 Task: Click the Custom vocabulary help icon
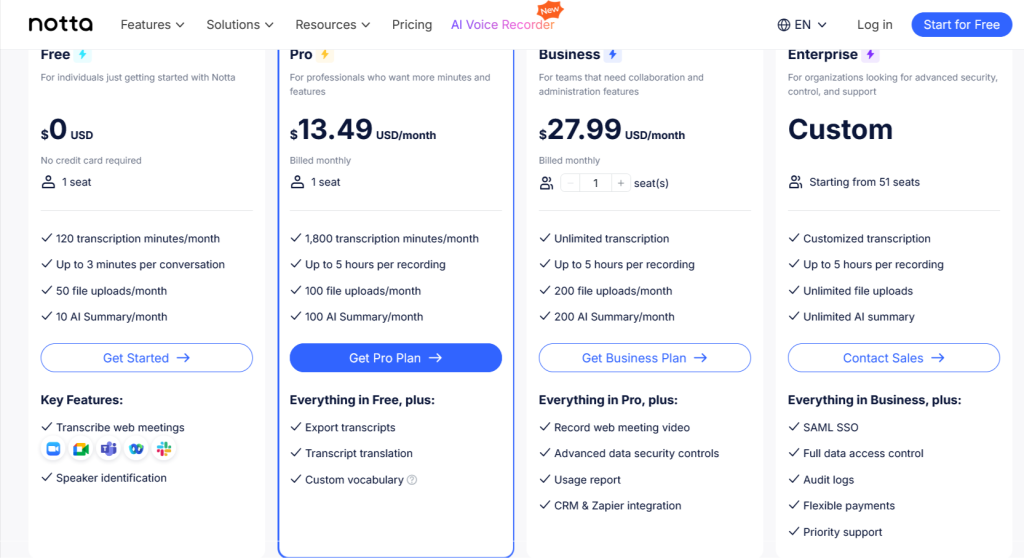tap(412, 480)
